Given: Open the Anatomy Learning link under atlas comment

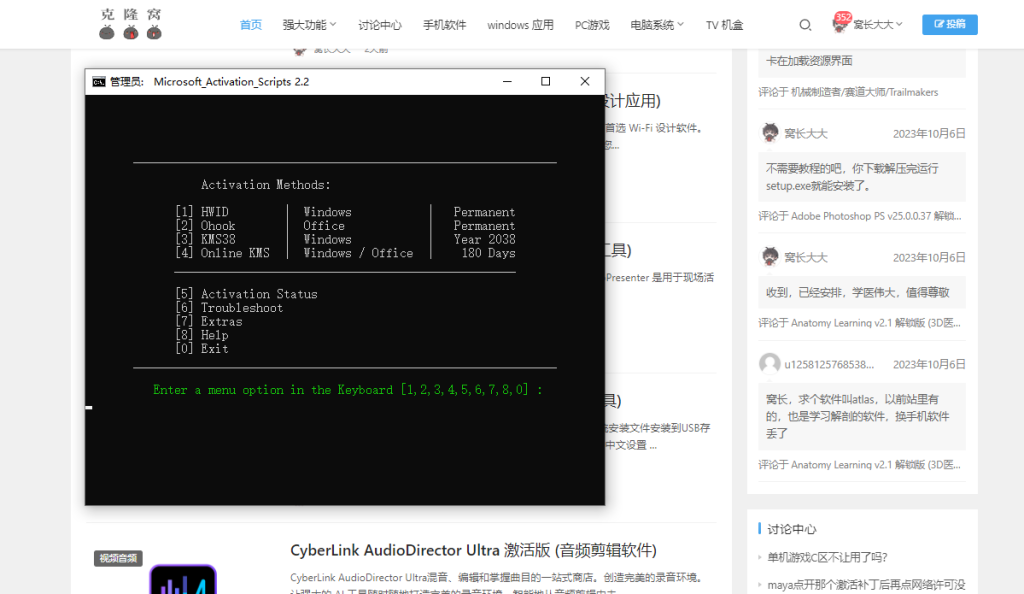Looking at the screenshot, I should pyautogui.click(x=876, y=465).
